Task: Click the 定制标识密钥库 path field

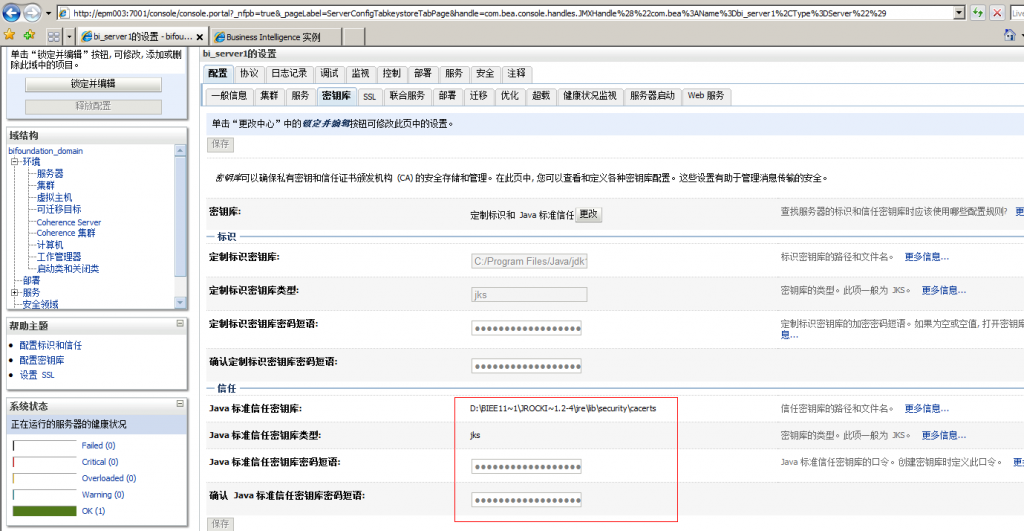Action: point(529,261)
